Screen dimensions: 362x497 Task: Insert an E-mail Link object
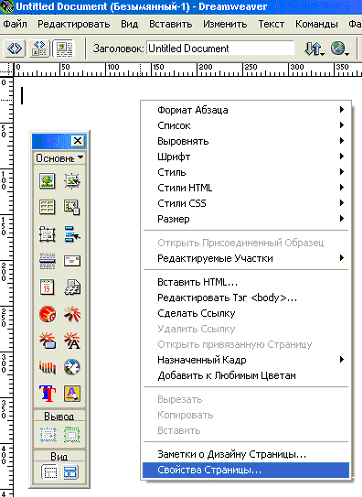pyautogui.click(x=72, y=261)
